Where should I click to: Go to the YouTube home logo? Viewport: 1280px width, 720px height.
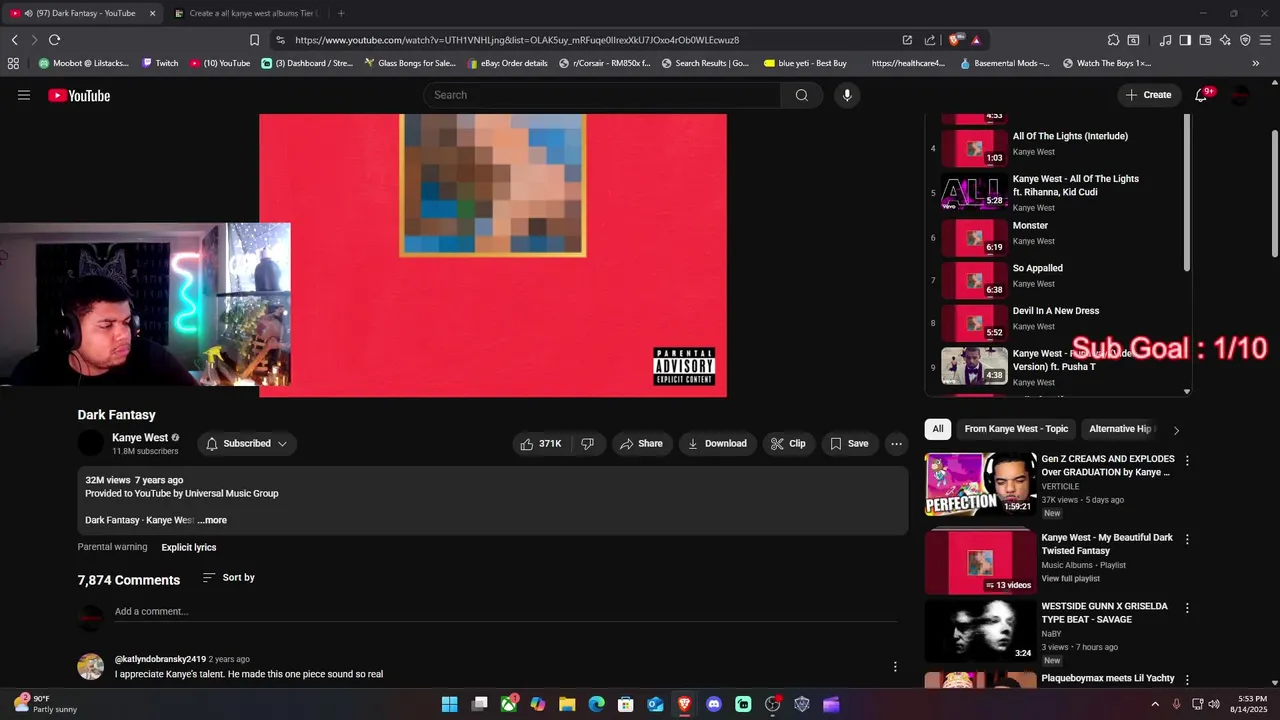(79, 96)
